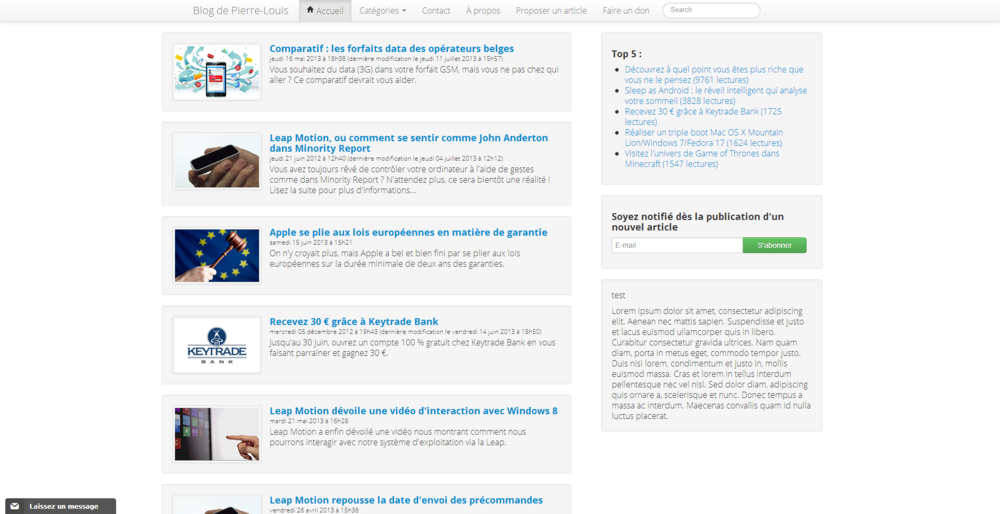Screen dimensions: 1000x514
Task: Focus the Search field in the navbar
Action: [x=711, y=10]
